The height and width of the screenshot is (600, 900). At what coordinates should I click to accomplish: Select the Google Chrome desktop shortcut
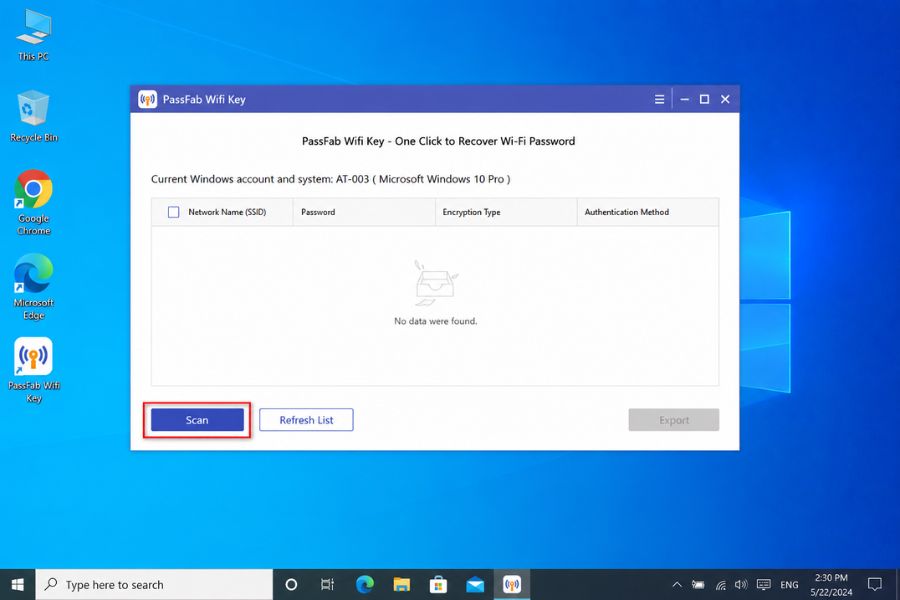tap(33, 202)
